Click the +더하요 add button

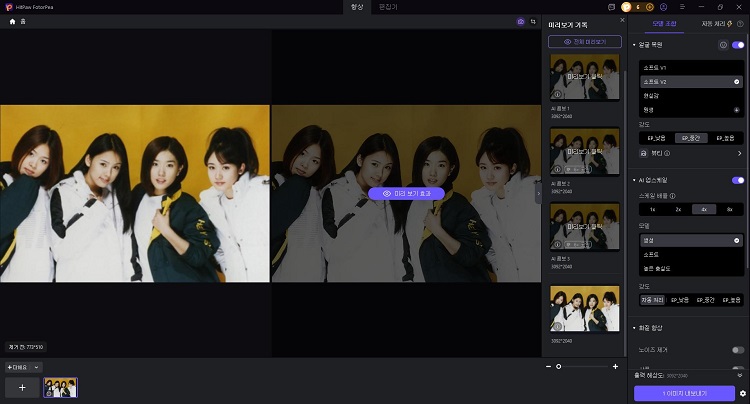pyautogui.click(x=17, y=367)
